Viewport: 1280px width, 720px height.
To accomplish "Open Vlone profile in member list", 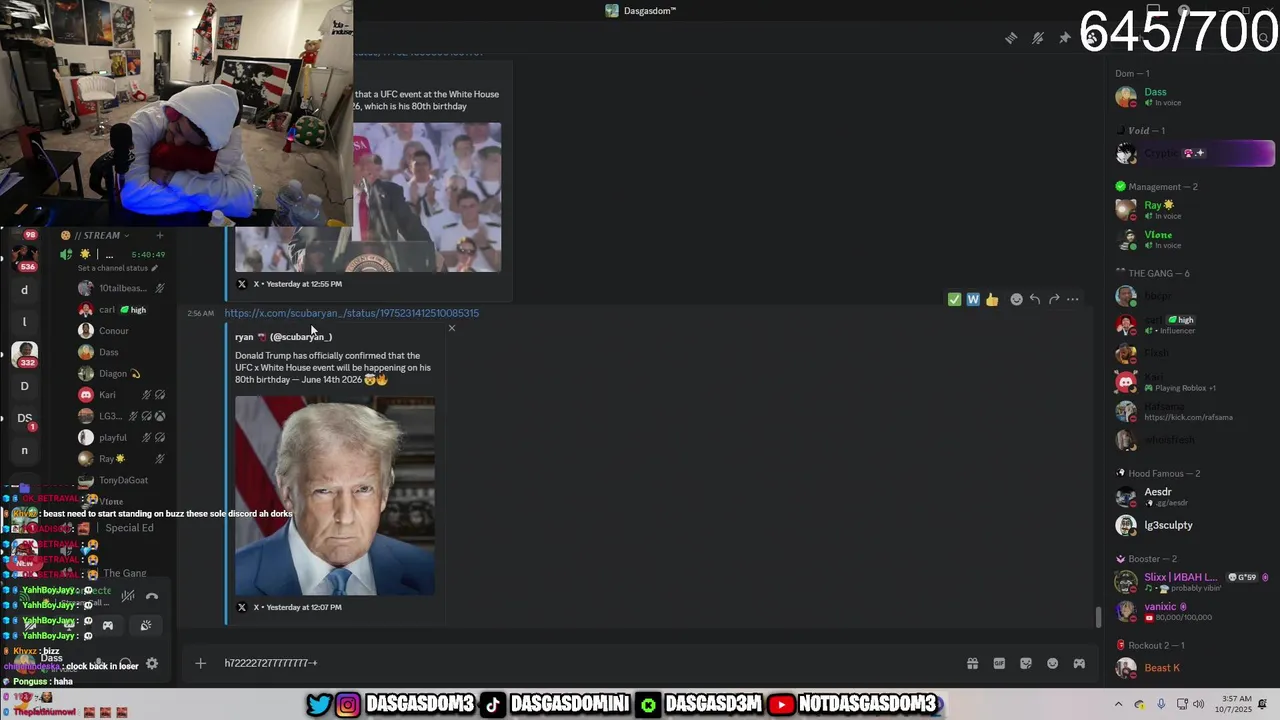I will tap(1195, 240).
